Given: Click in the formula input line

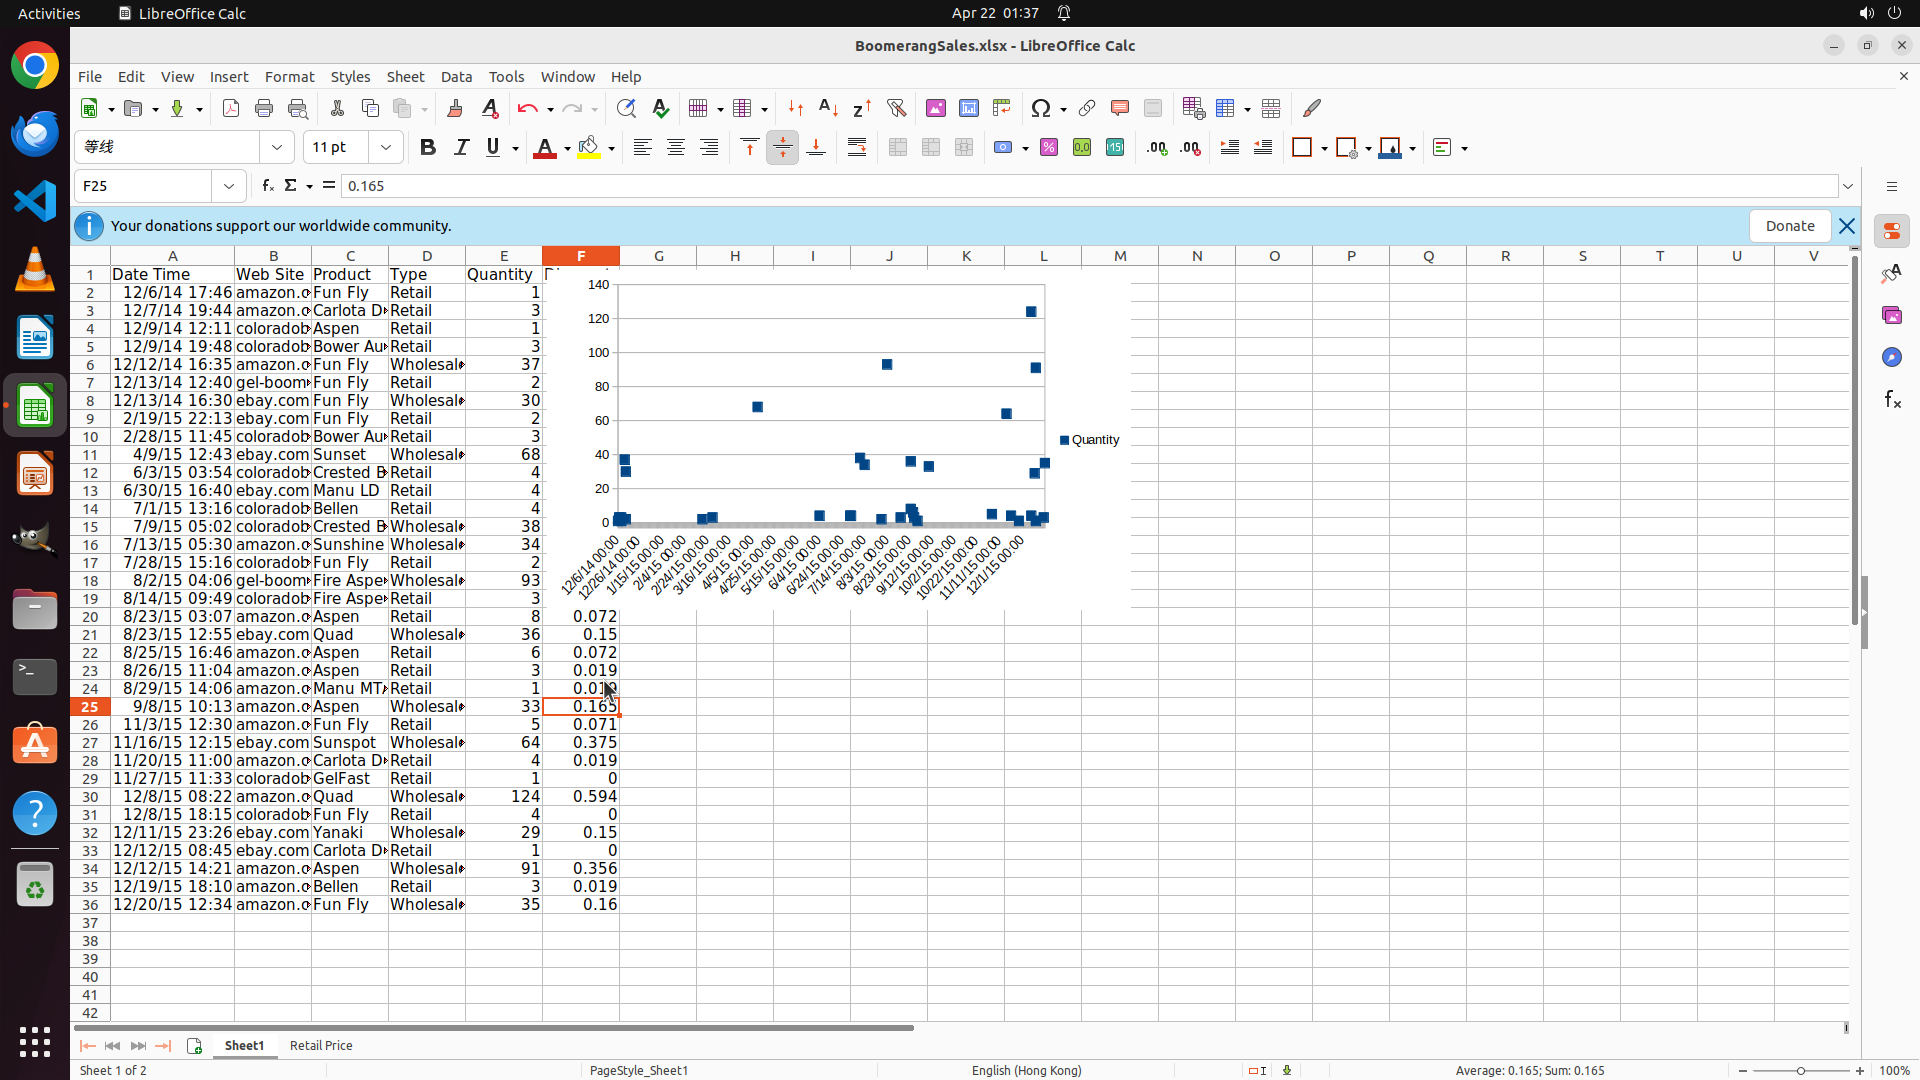Looking at the screenshot, I should coord(1000,186).
